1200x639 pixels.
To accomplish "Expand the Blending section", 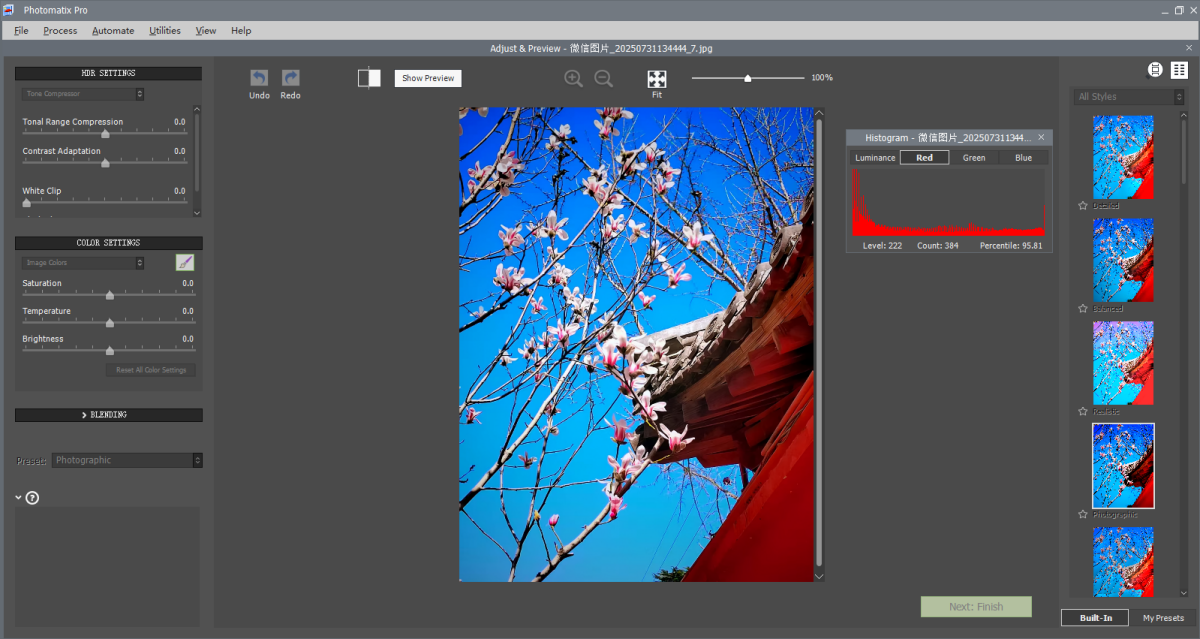I will tap(108, 415).
